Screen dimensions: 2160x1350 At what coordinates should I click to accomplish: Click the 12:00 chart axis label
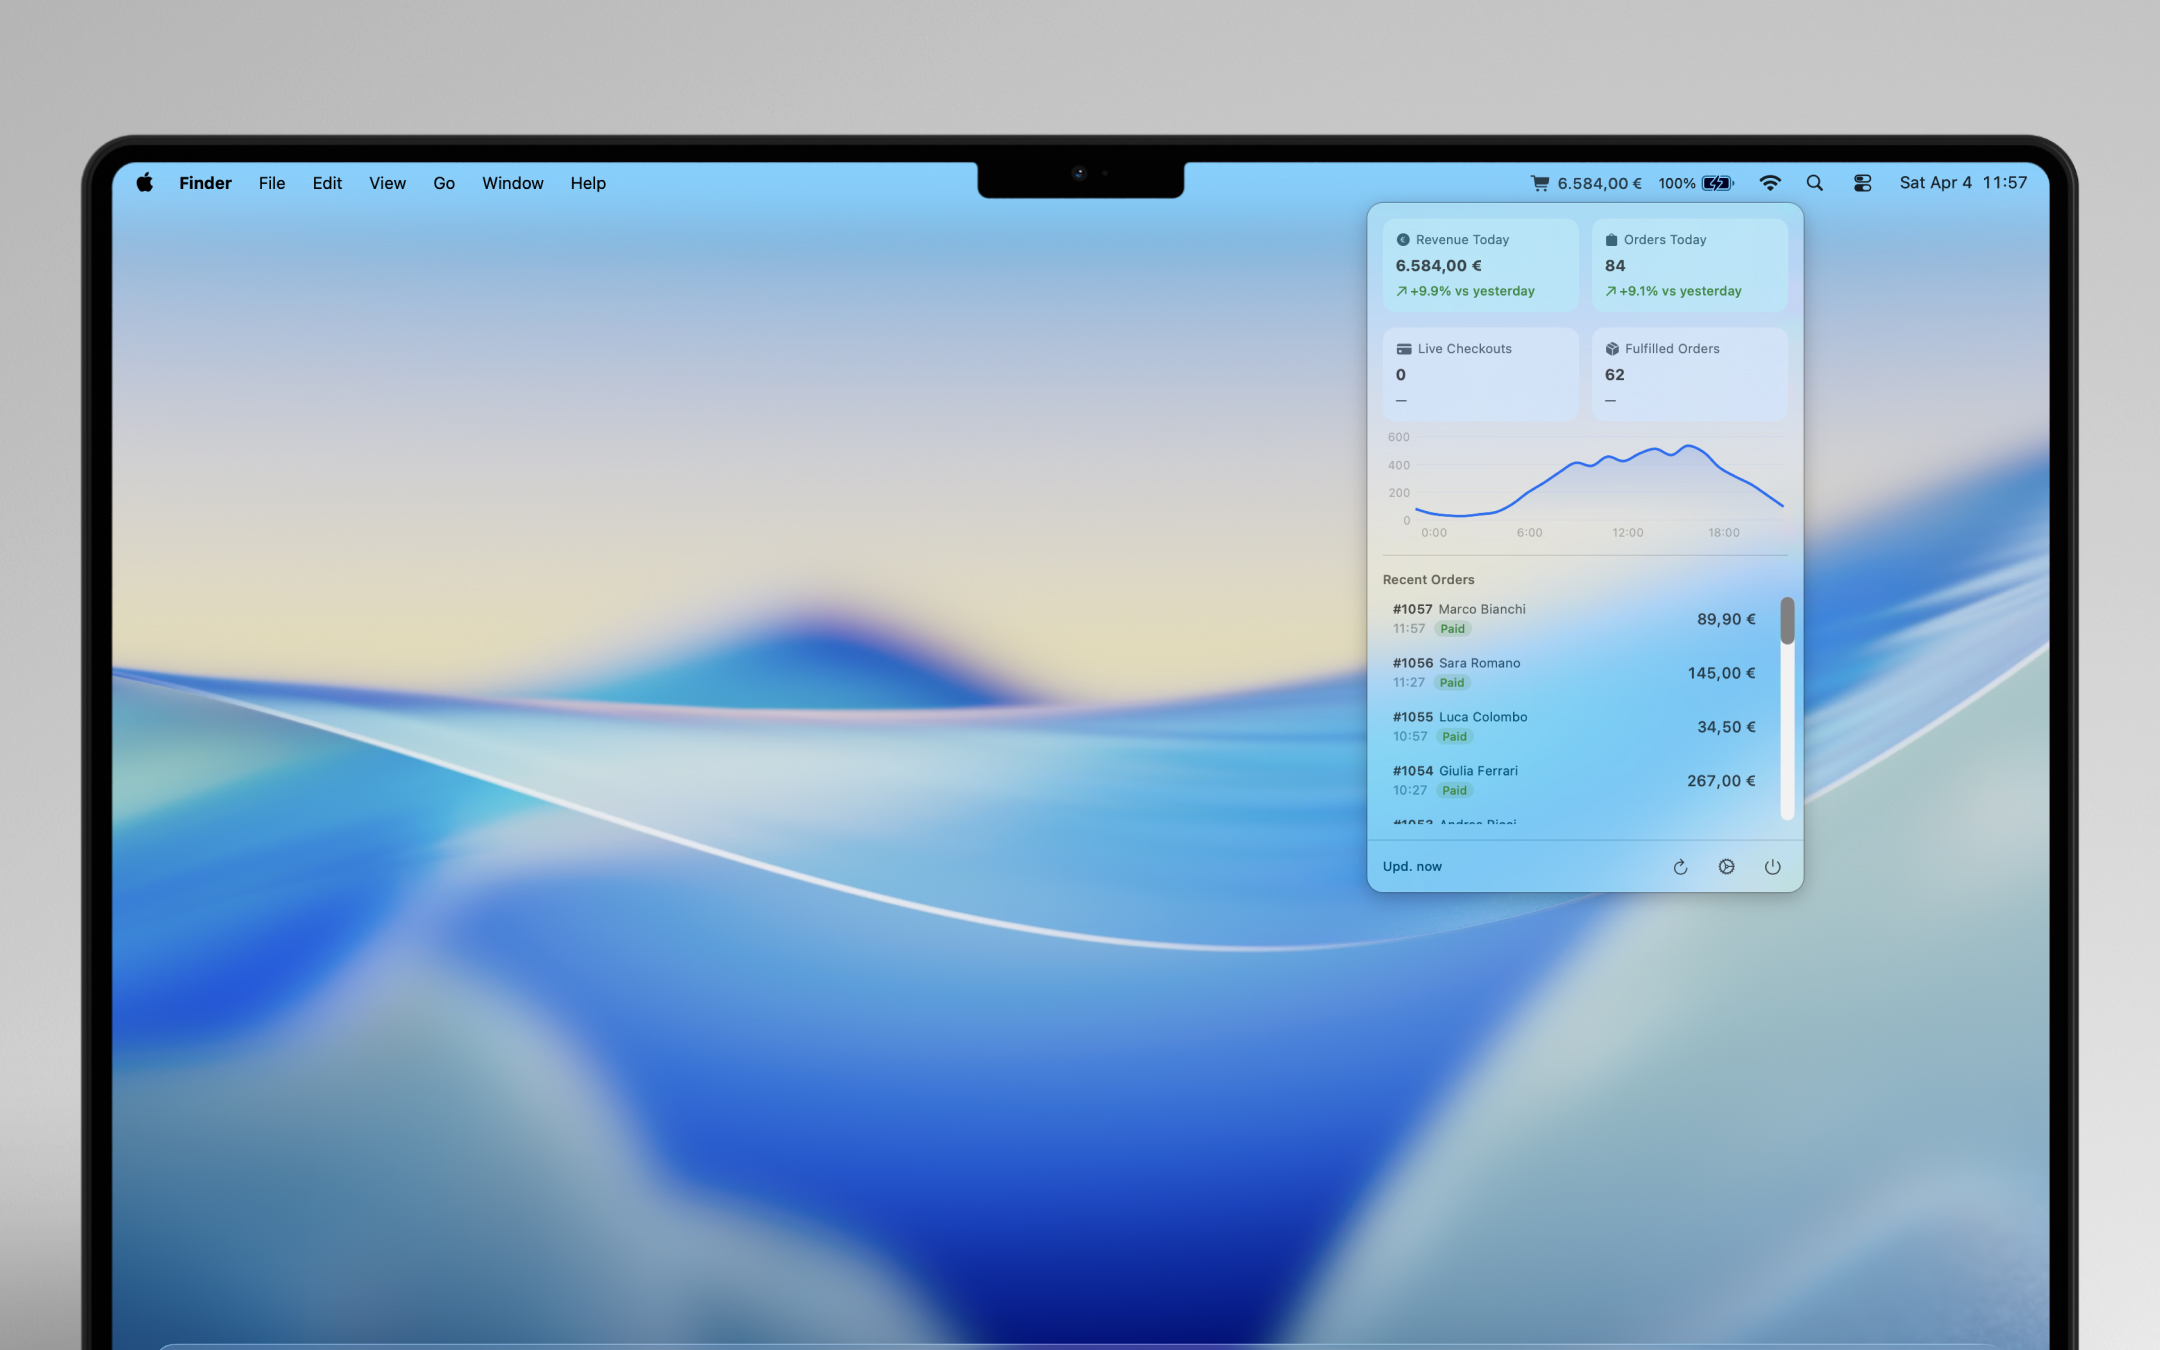coord(1627,533)
